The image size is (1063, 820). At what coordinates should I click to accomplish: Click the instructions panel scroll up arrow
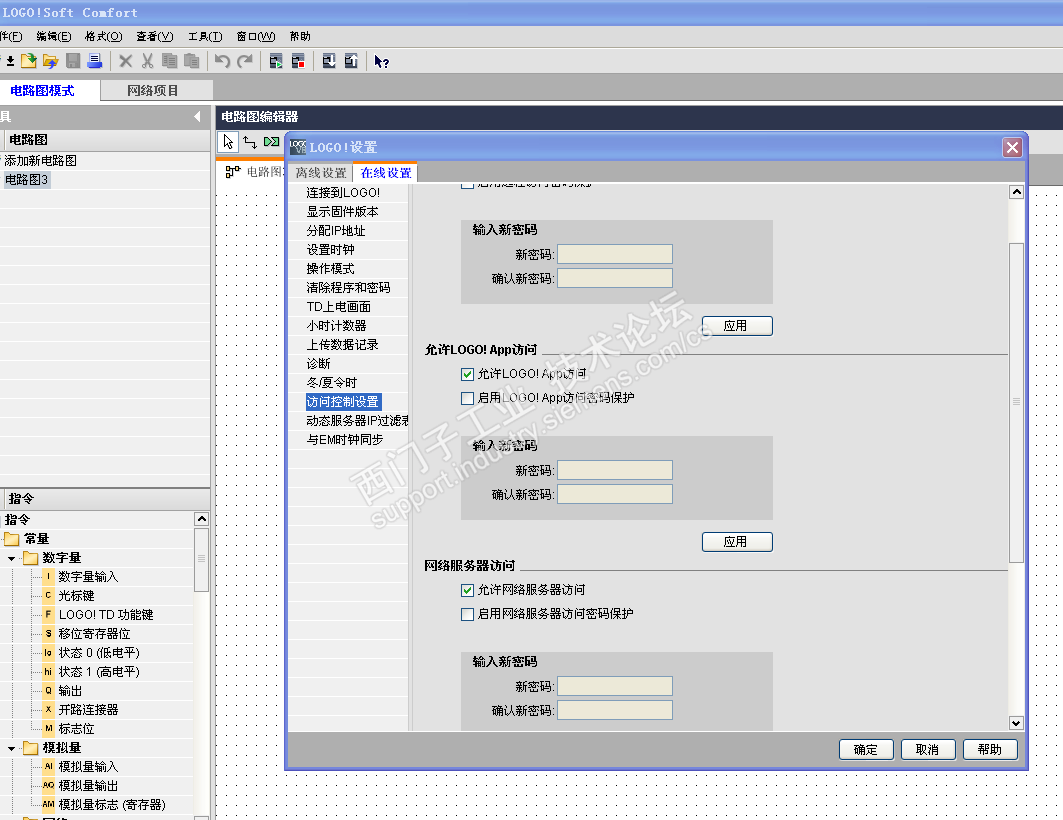pyautogui.click(x=201, y=519)
